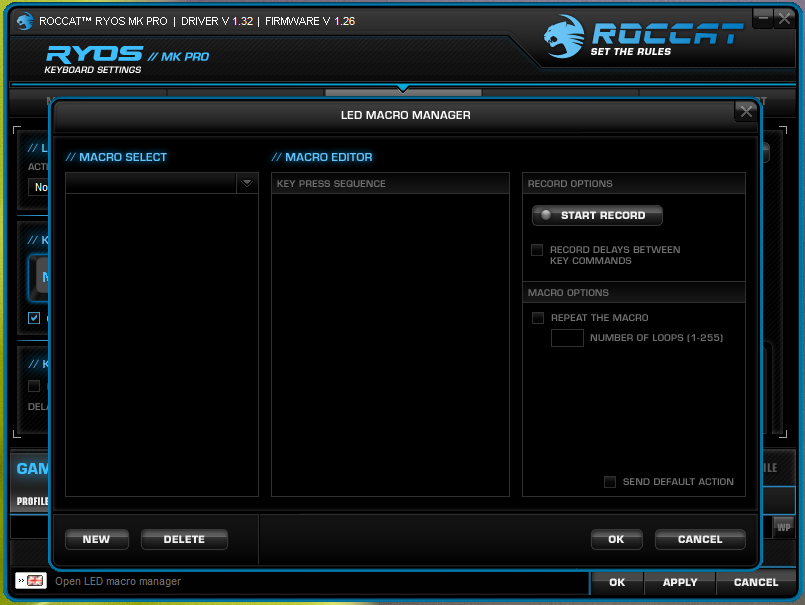
Task: Apply settings in the main window
Action: click(x=680, y=582)
